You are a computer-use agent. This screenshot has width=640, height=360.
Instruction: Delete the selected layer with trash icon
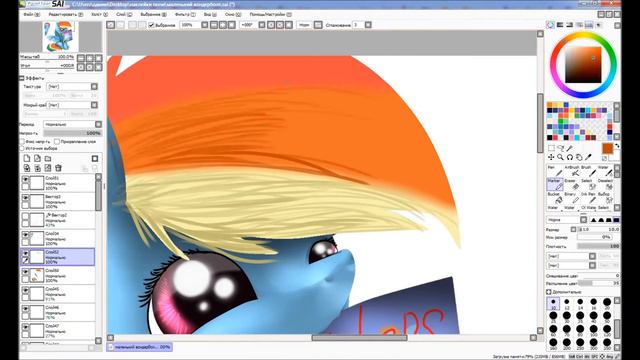pos(58,168)
